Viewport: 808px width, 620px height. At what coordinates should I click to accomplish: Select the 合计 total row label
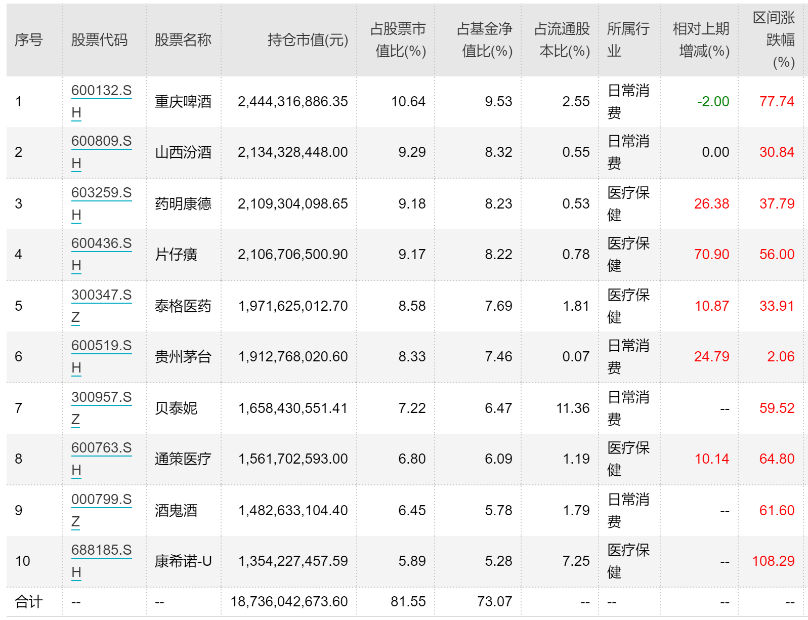coord(28,601)
